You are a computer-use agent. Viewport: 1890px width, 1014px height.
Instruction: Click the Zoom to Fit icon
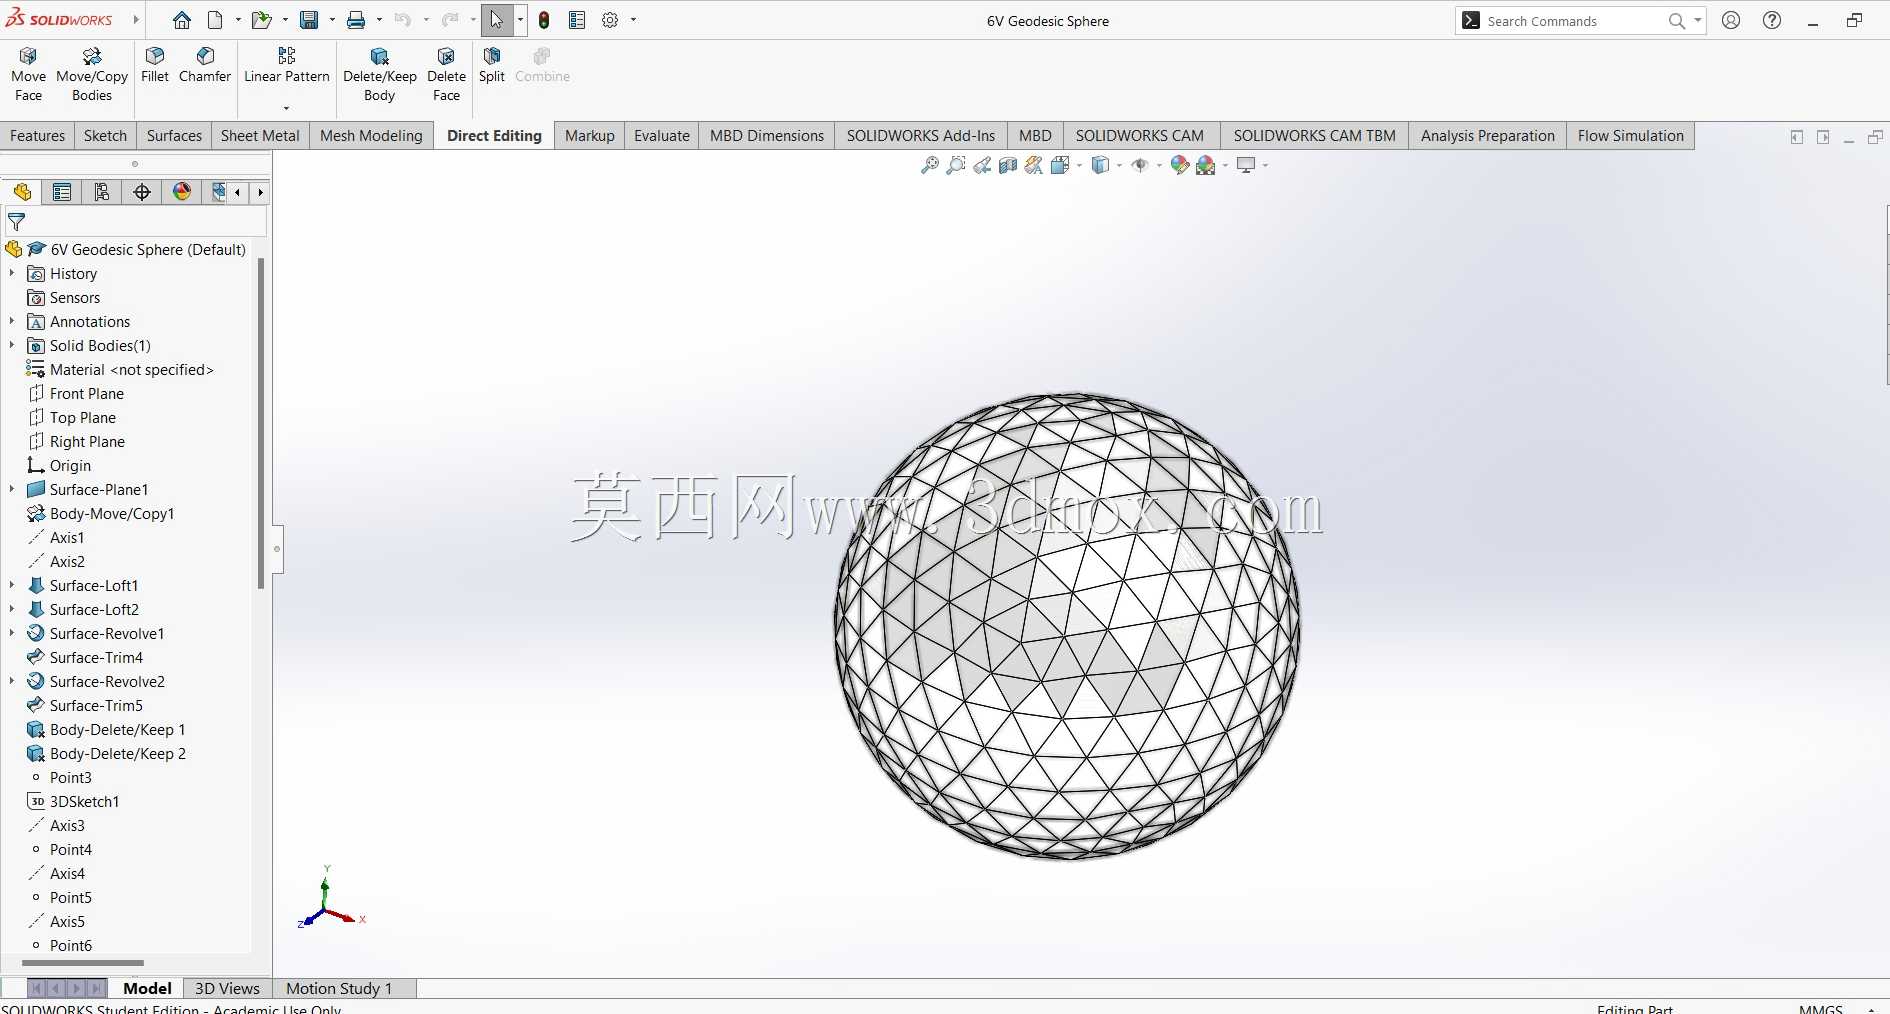click(930, 165)
